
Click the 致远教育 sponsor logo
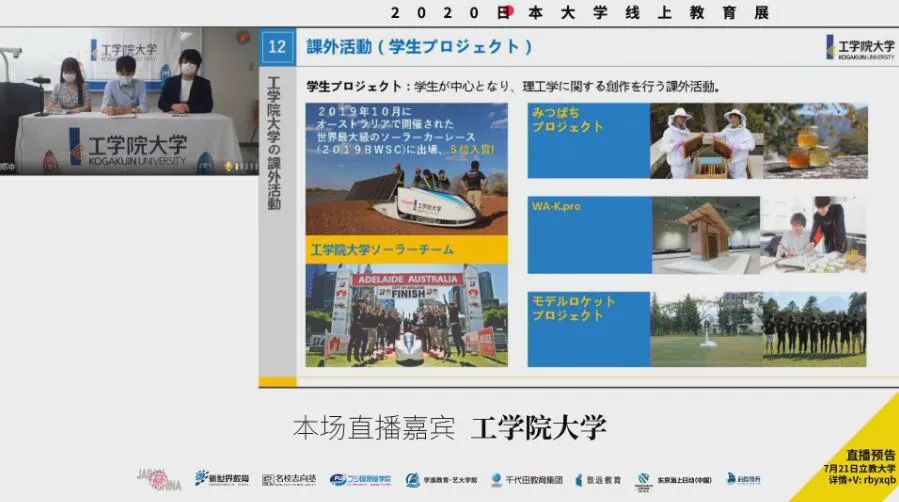click(598, 480)
